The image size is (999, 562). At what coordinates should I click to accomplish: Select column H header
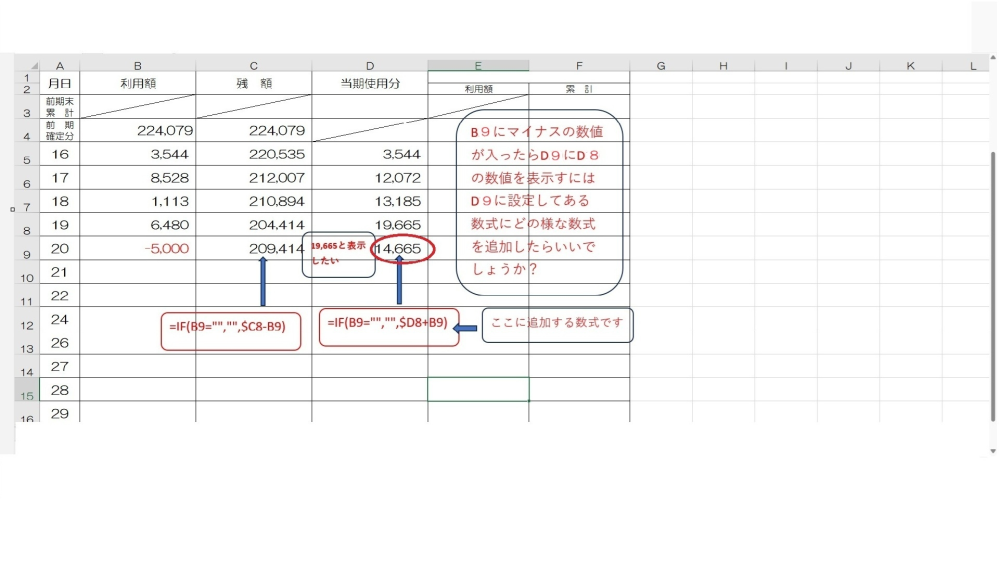723,66
